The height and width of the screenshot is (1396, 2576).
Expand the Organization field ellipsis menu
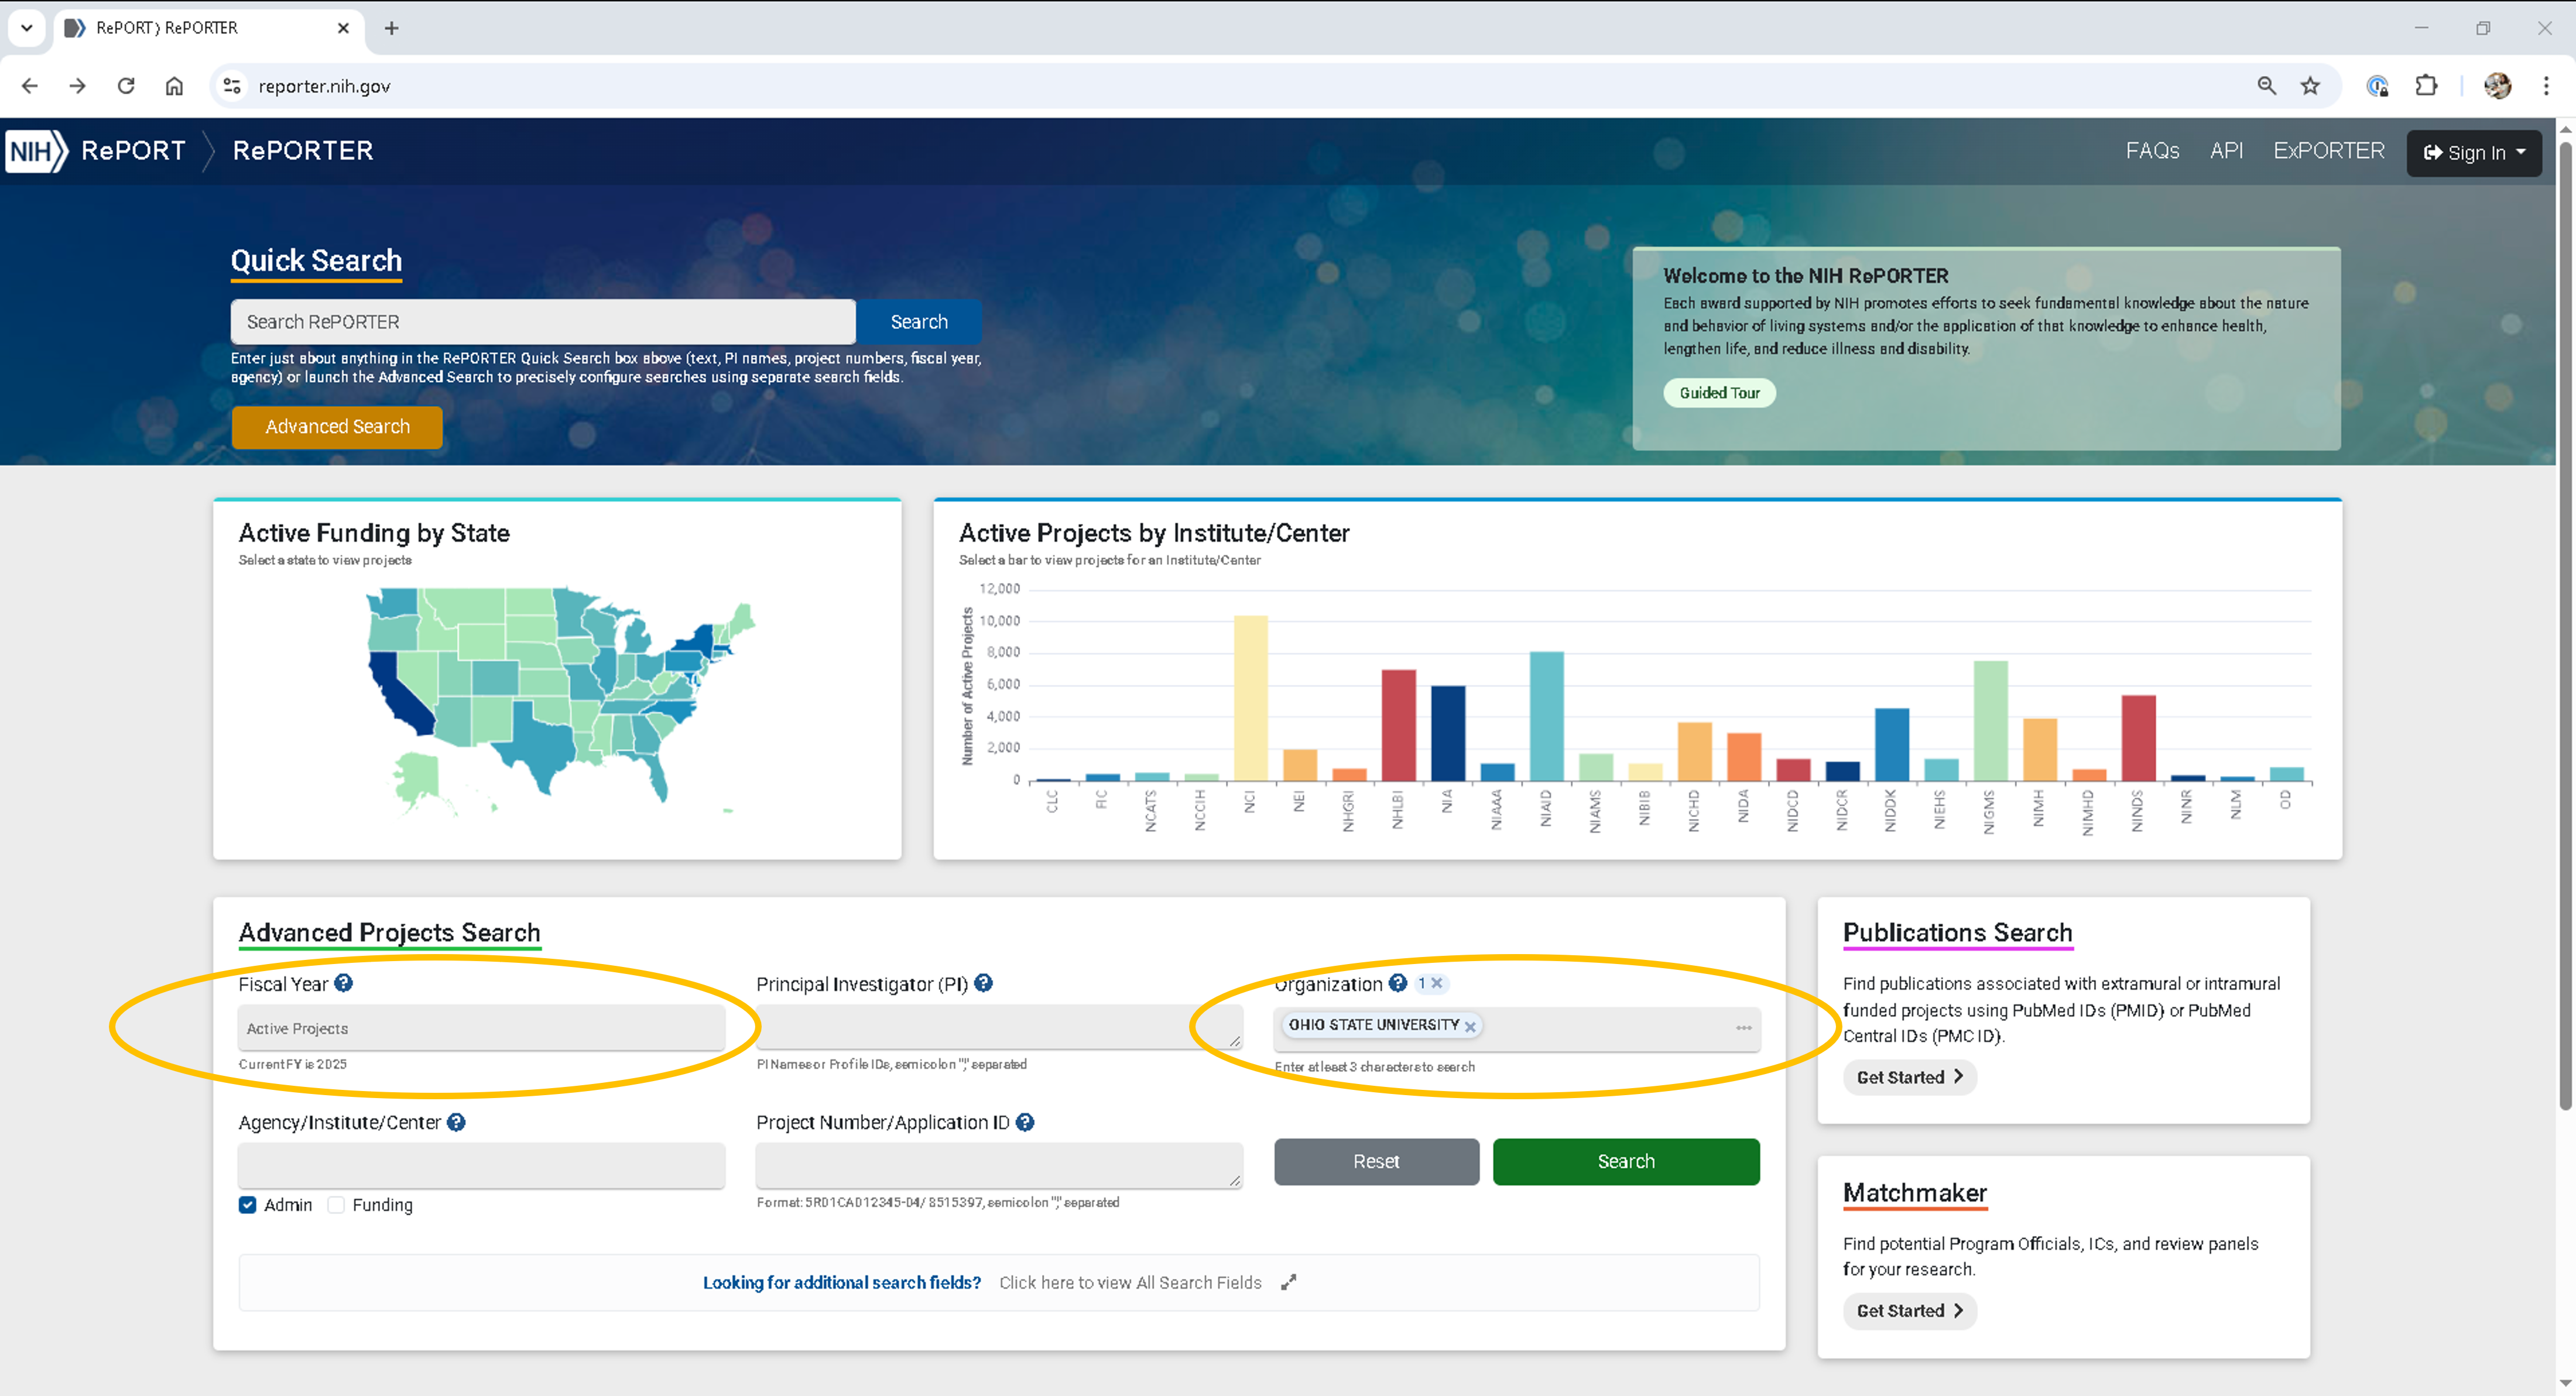[1743, 1028]
